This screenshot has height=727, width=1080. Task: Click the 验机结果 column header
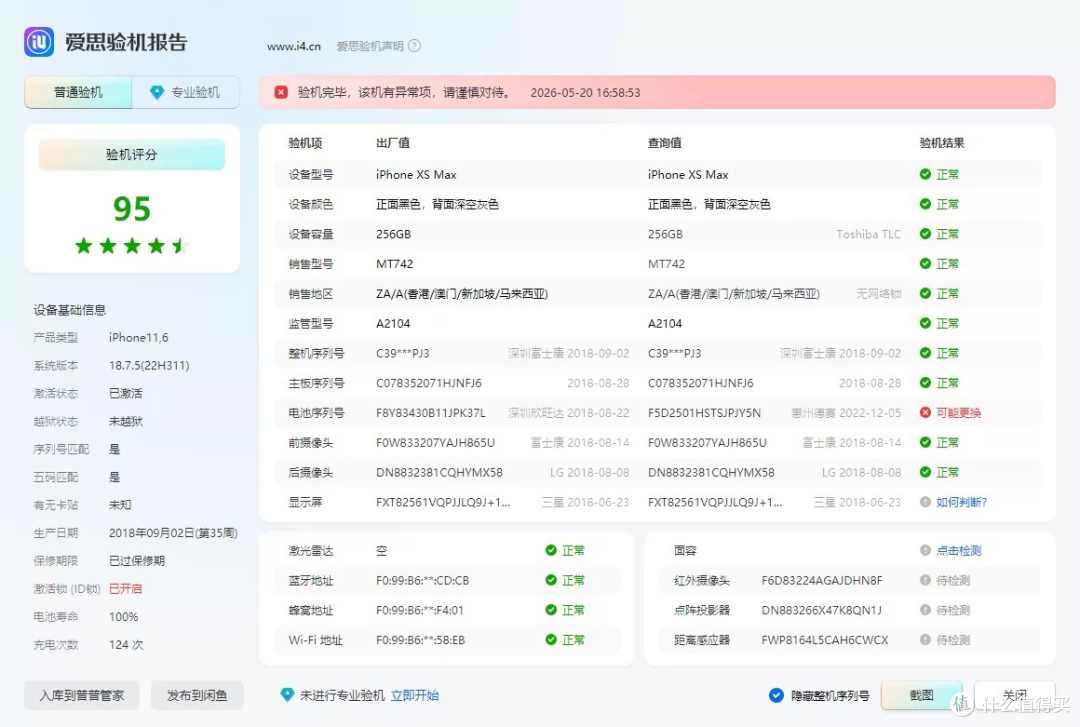coord(942,143)
